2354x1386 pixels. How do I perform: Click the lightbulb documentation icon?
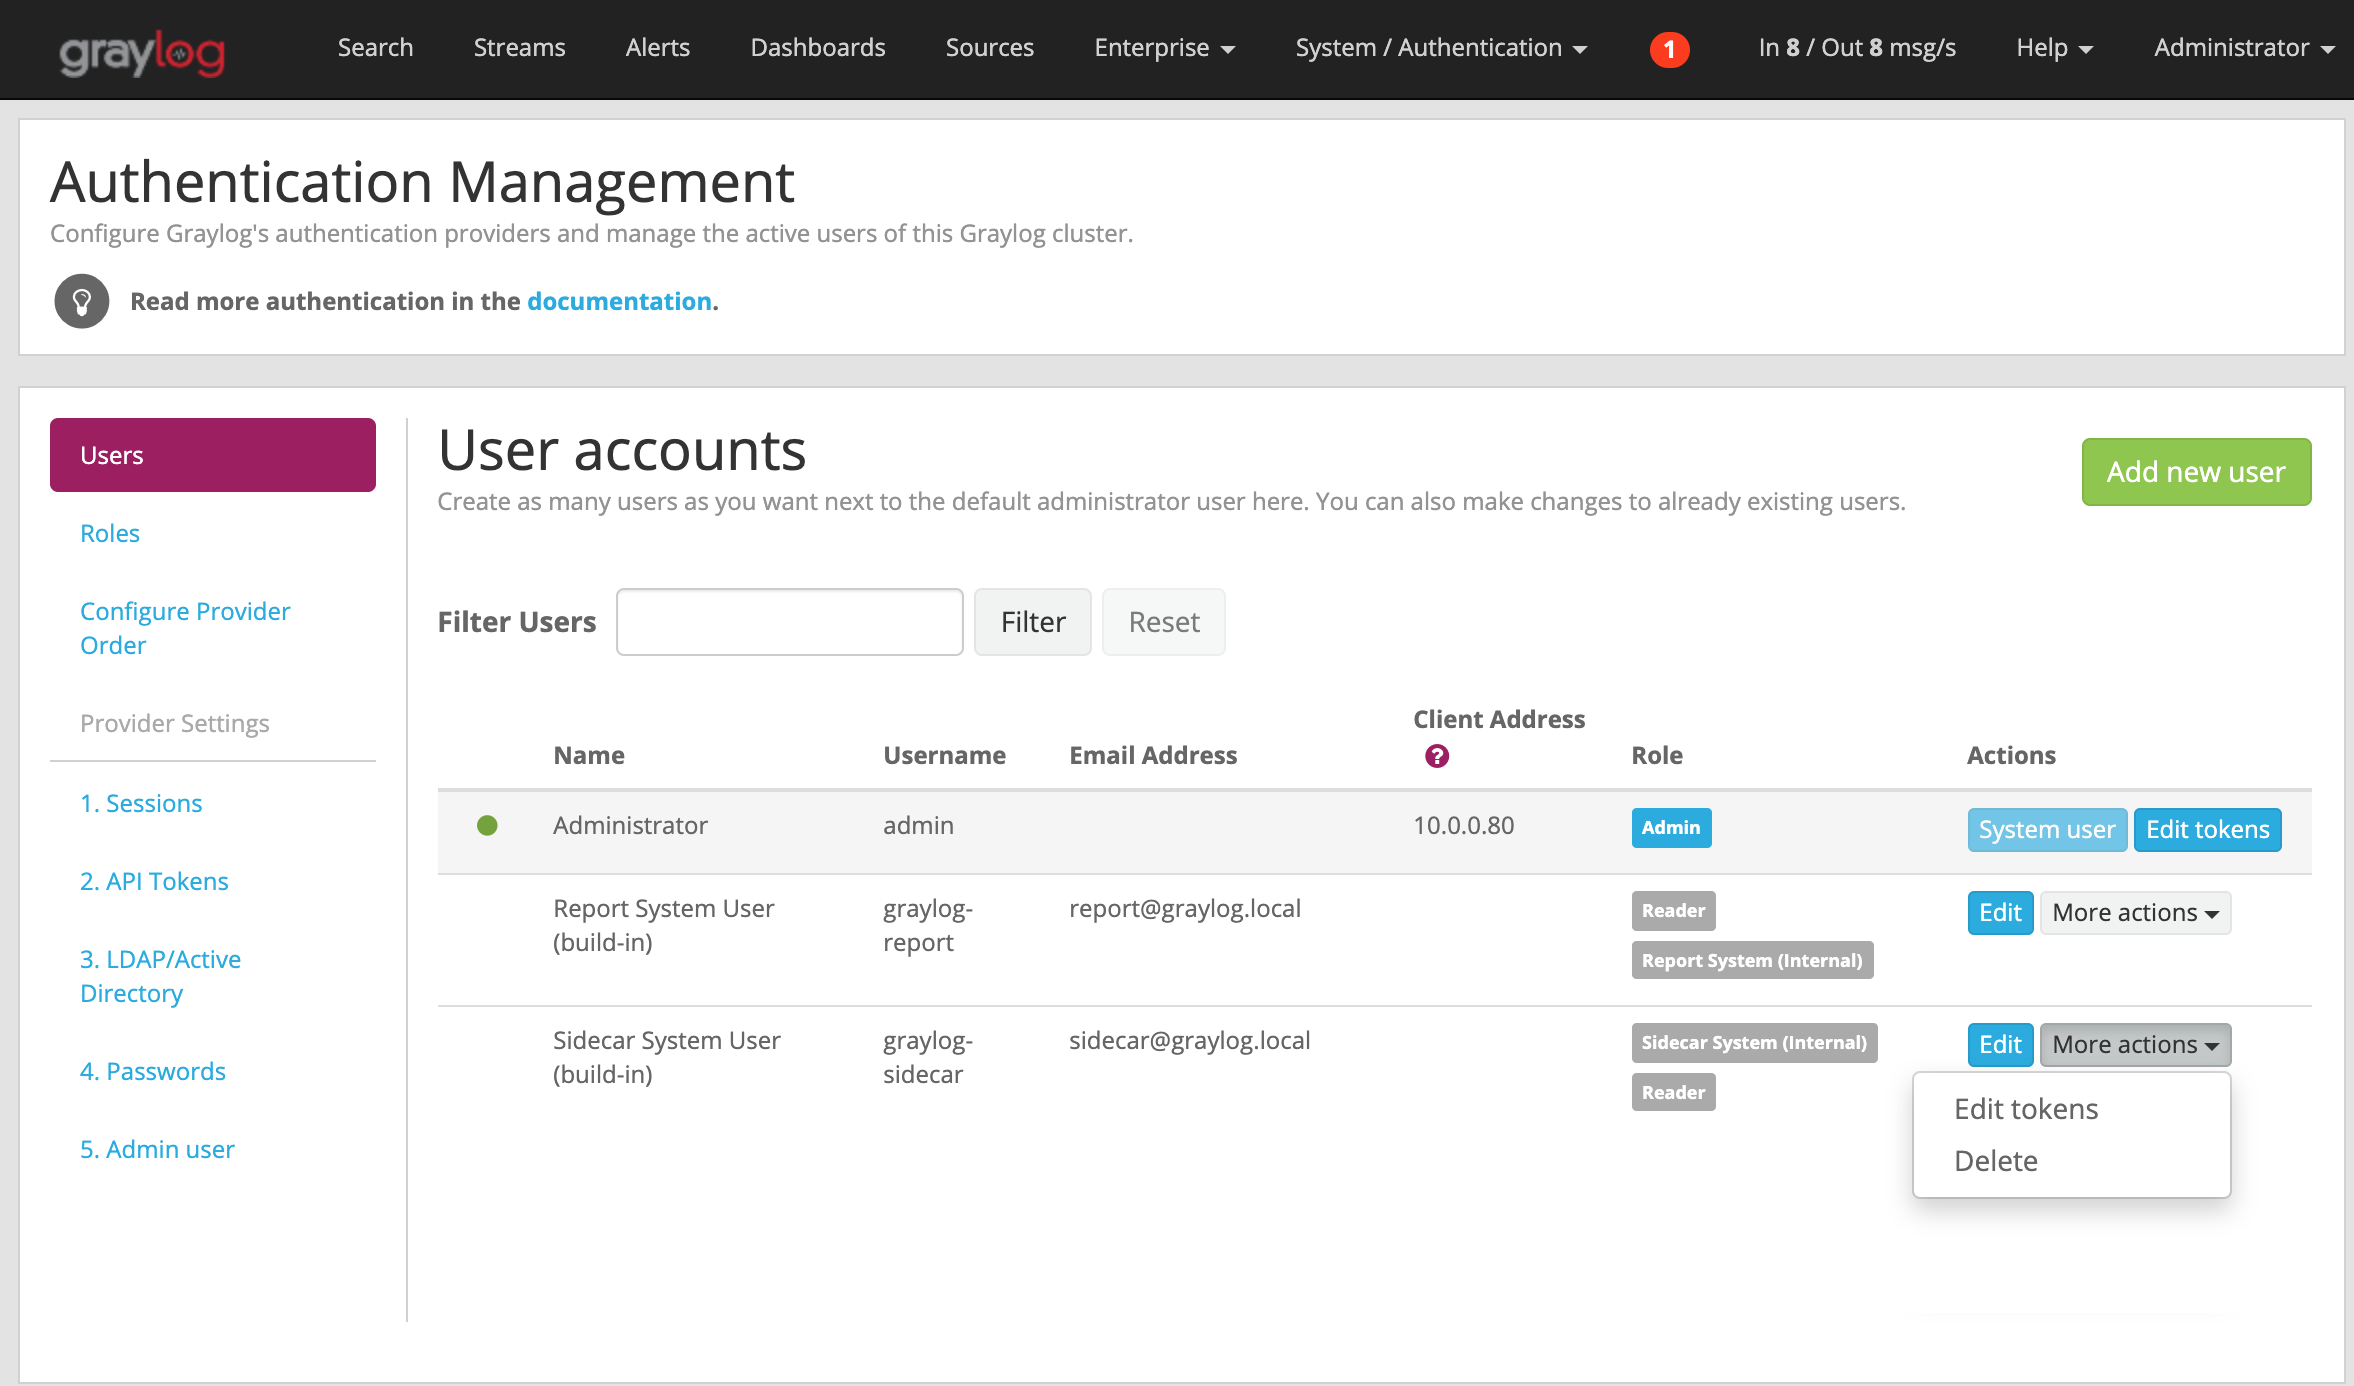pyautogui.click(x=82, y=301)
